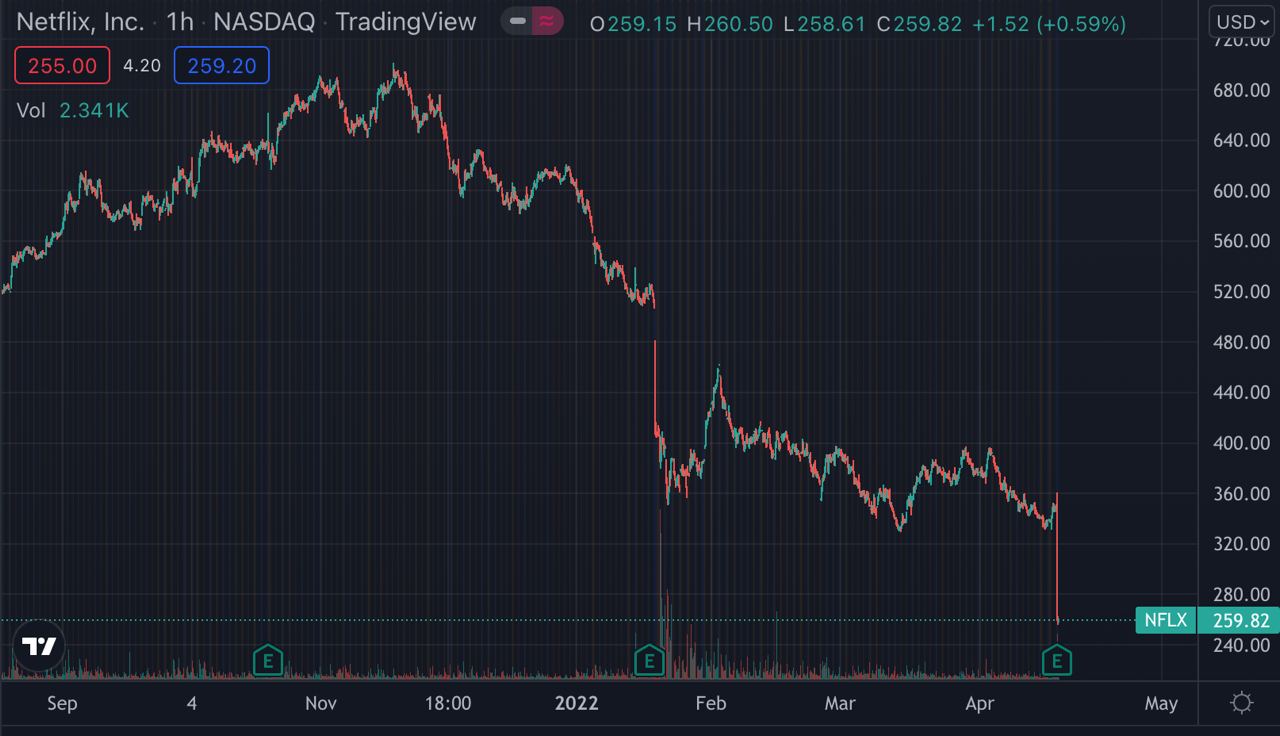Click the 259.82 current price label
The height and width of the screenshot is (736, 1280).
coord(1241,621)
